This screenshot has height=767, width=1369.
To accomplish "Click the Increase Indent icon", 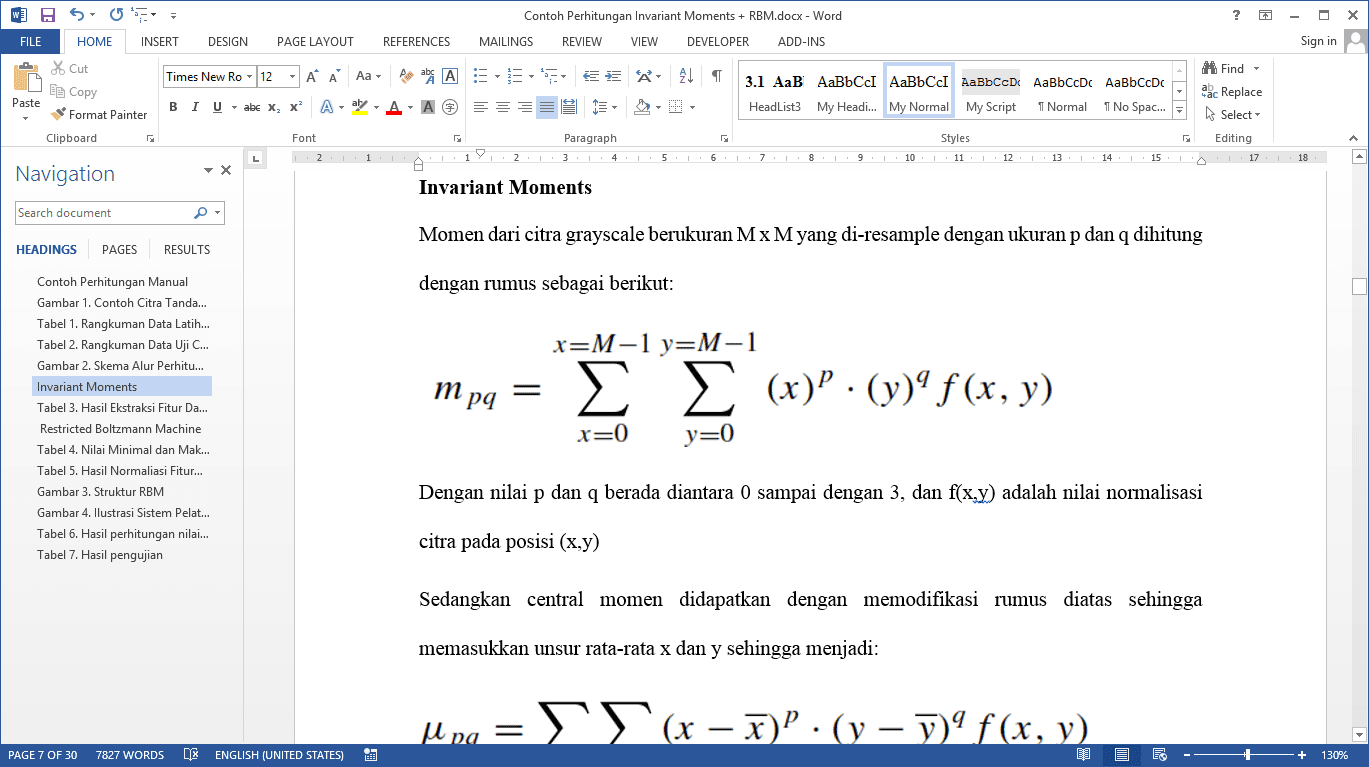I will click(x=612, y=76).
